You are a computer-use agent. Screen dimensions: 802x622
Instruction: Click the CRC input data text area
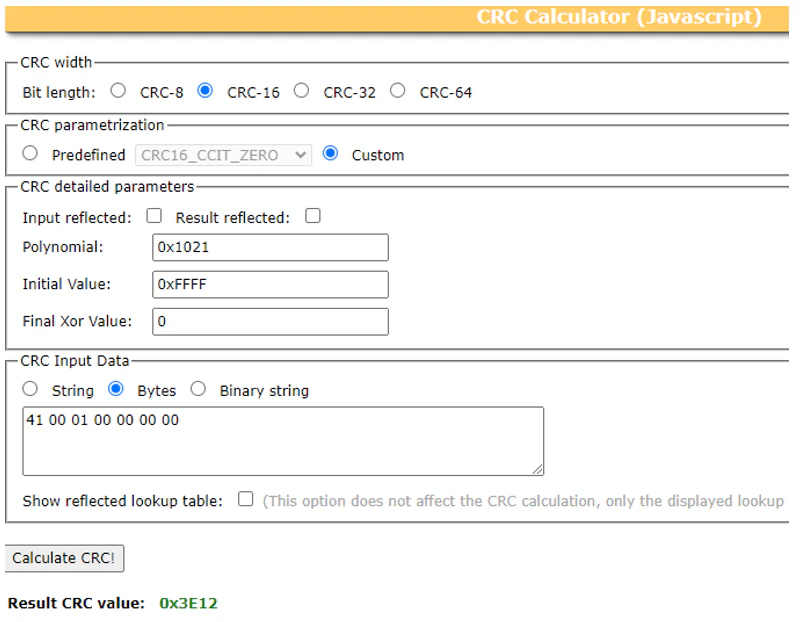click(x=283, y=441)
